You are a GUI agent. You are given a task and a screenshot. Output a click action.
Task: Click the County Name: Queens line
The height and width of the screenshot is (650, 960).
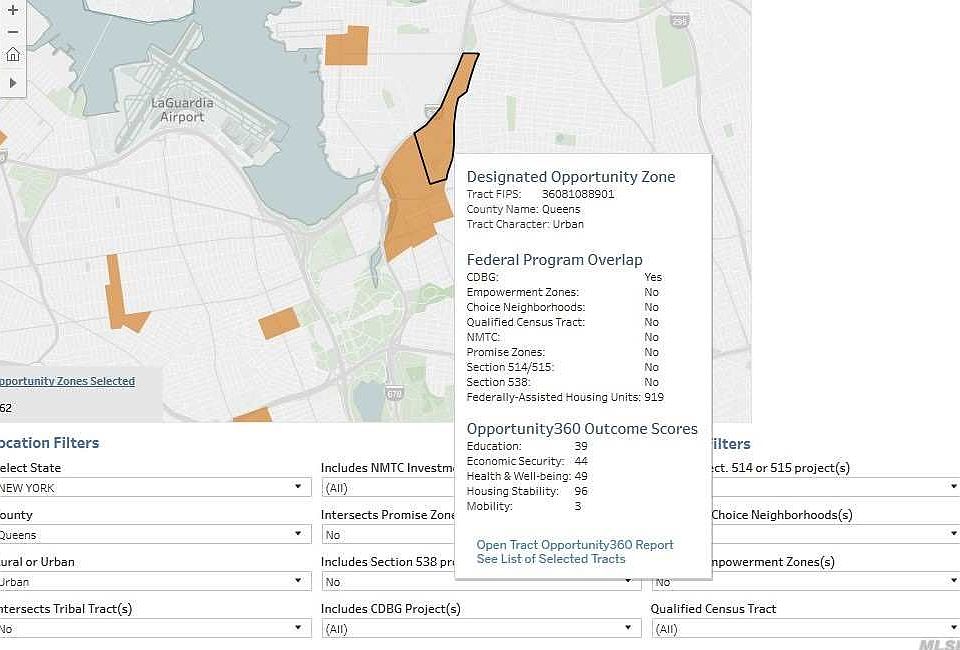(523, 209)
